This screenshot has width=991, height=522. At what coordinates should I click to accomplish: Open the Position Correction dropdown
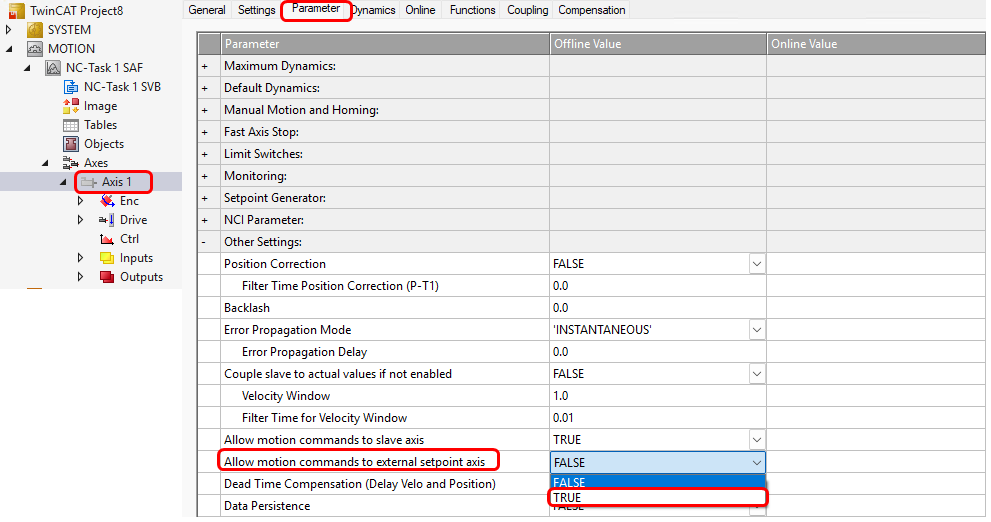point(757,264)
